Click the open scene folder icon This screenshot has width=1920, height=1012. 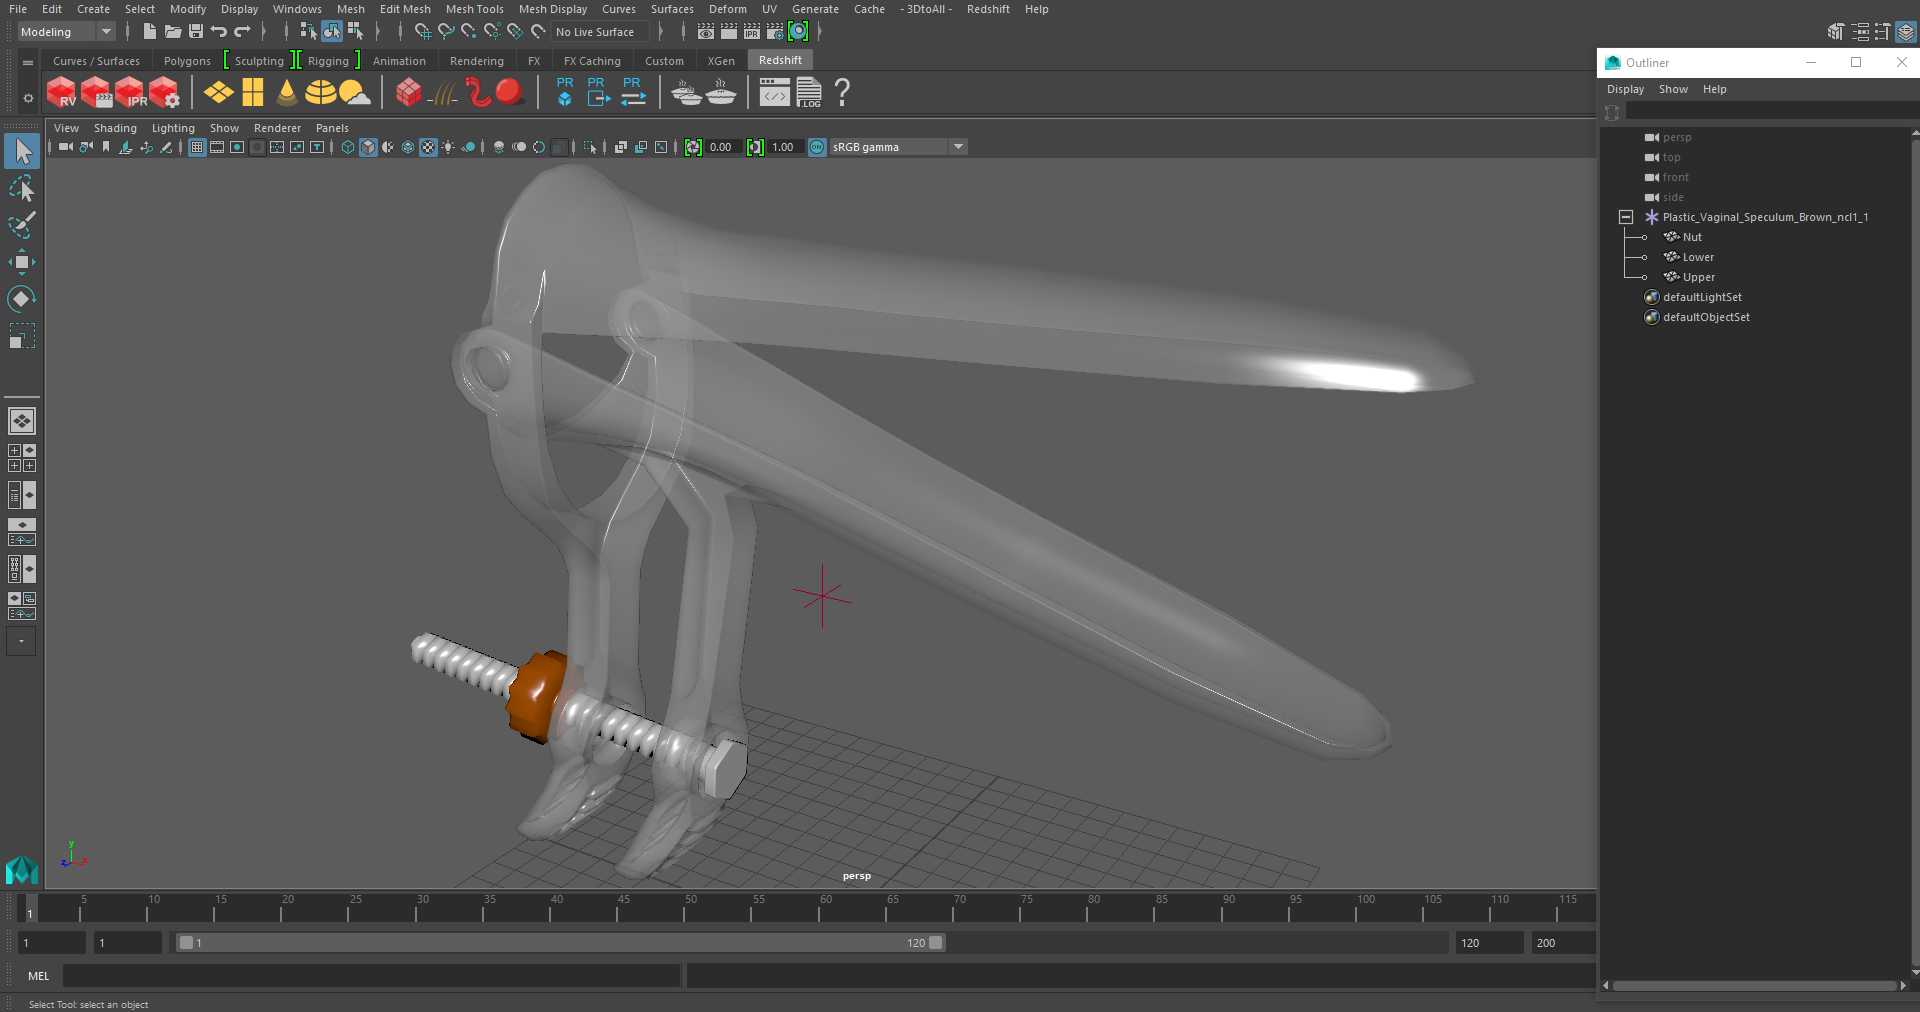173,32
